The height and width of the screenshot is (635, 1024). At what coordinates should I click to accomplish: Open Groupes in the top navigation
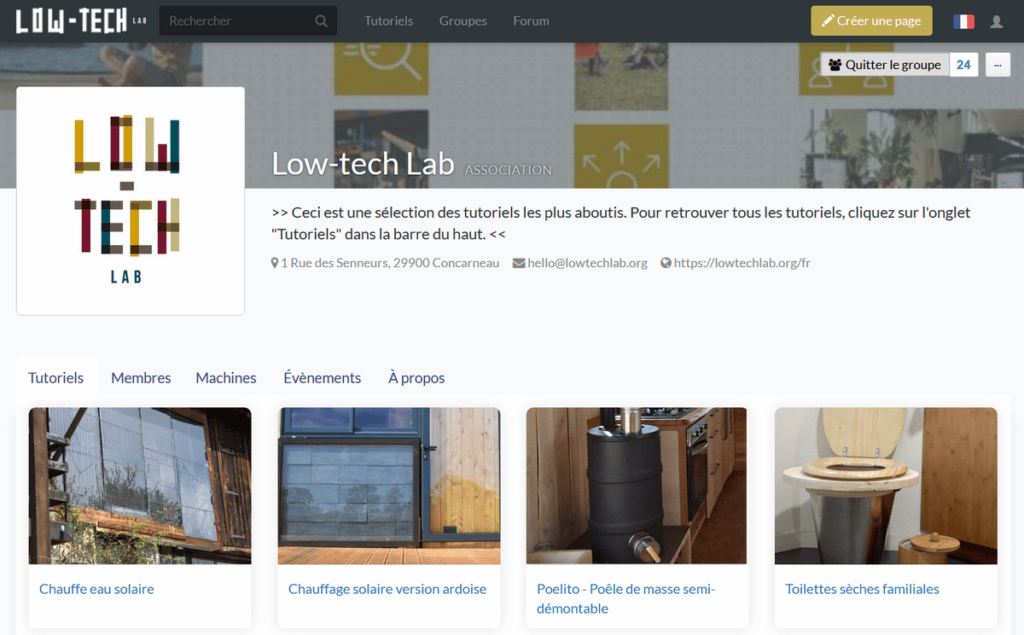point(463,21)
